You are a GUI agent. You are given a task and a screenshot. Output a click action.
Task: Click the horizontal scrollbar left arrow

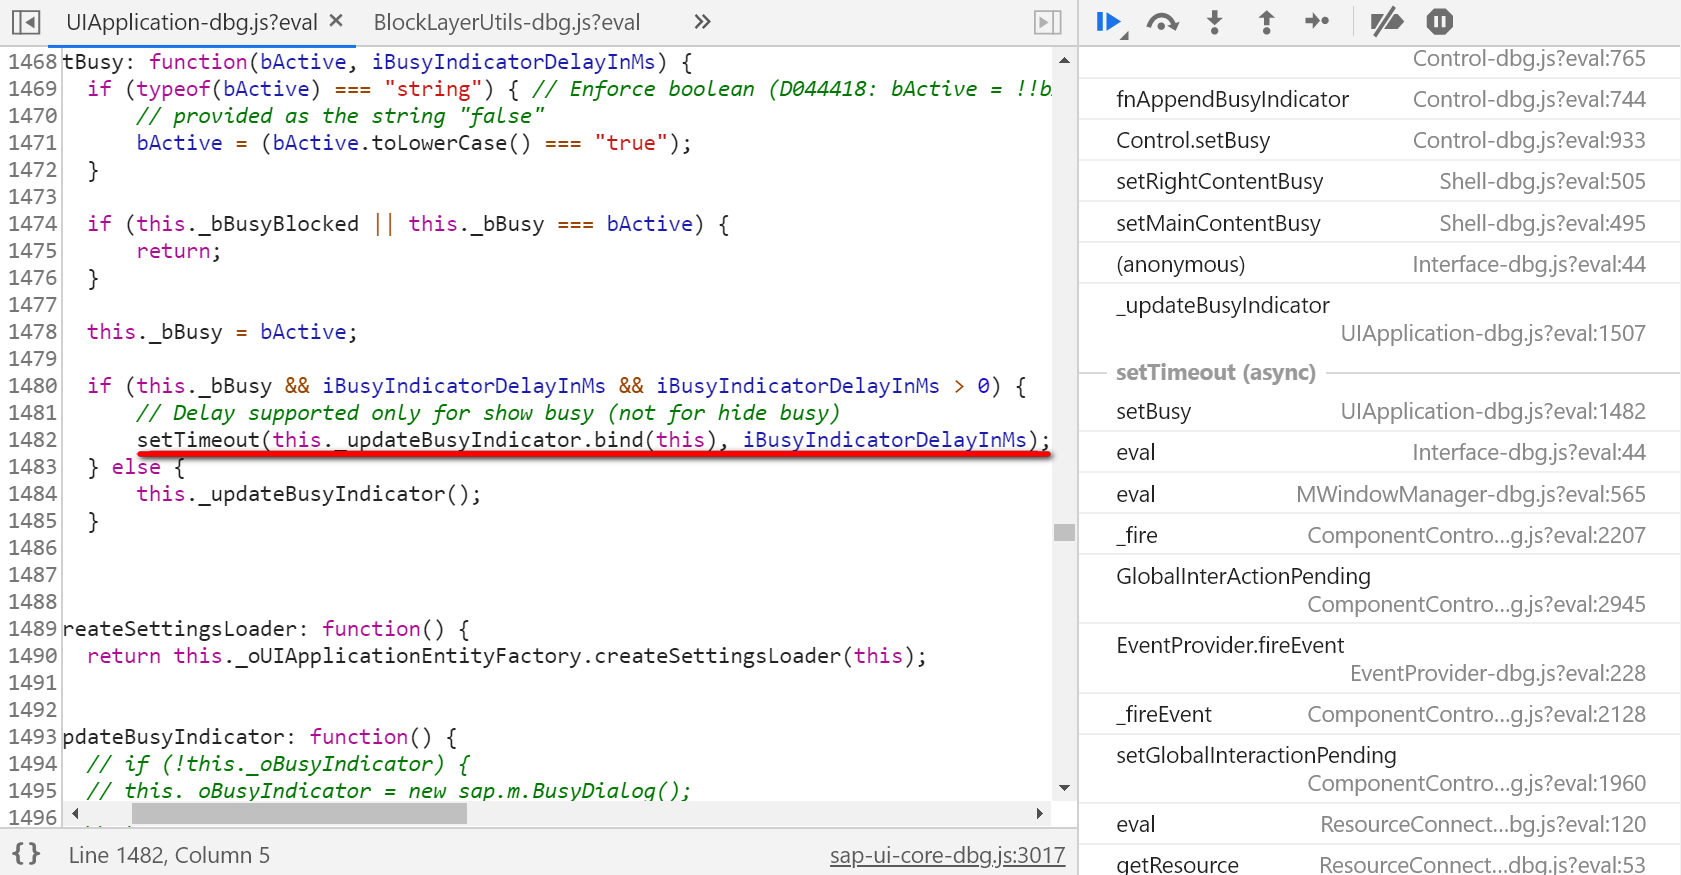click(75, 814)
